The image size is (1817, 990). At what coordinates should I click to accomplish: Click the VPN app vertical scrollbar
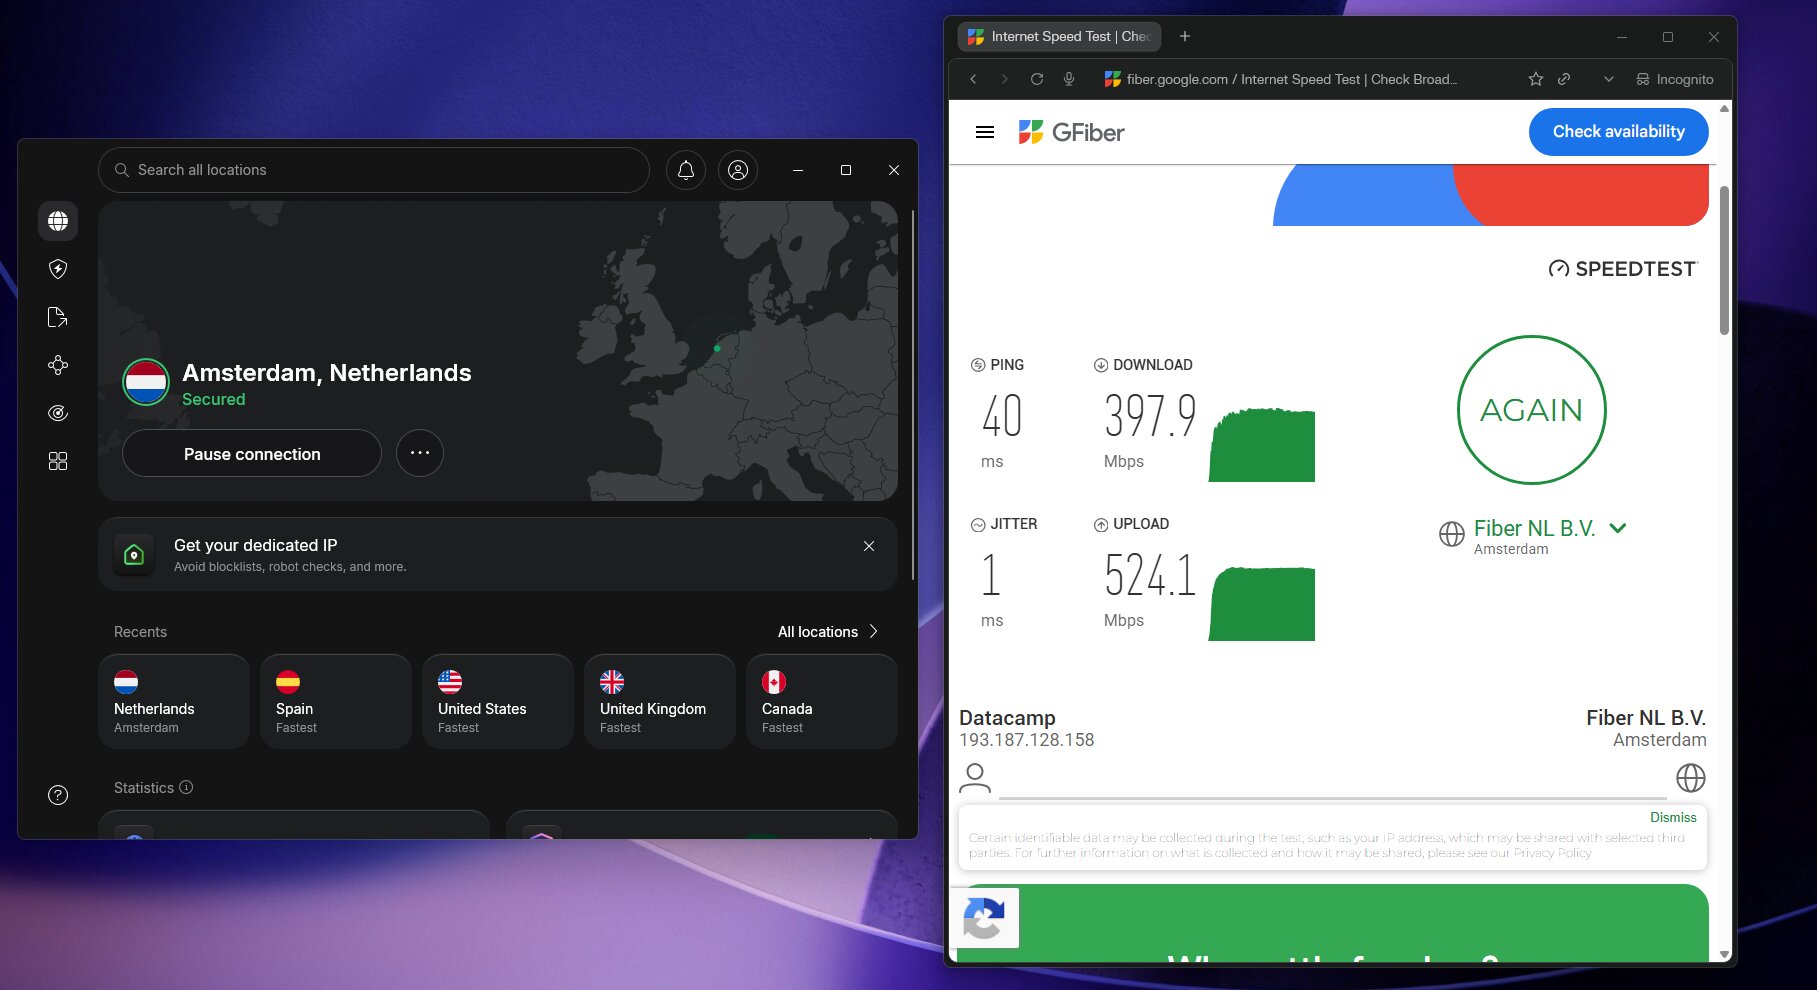tap(912, 395)
